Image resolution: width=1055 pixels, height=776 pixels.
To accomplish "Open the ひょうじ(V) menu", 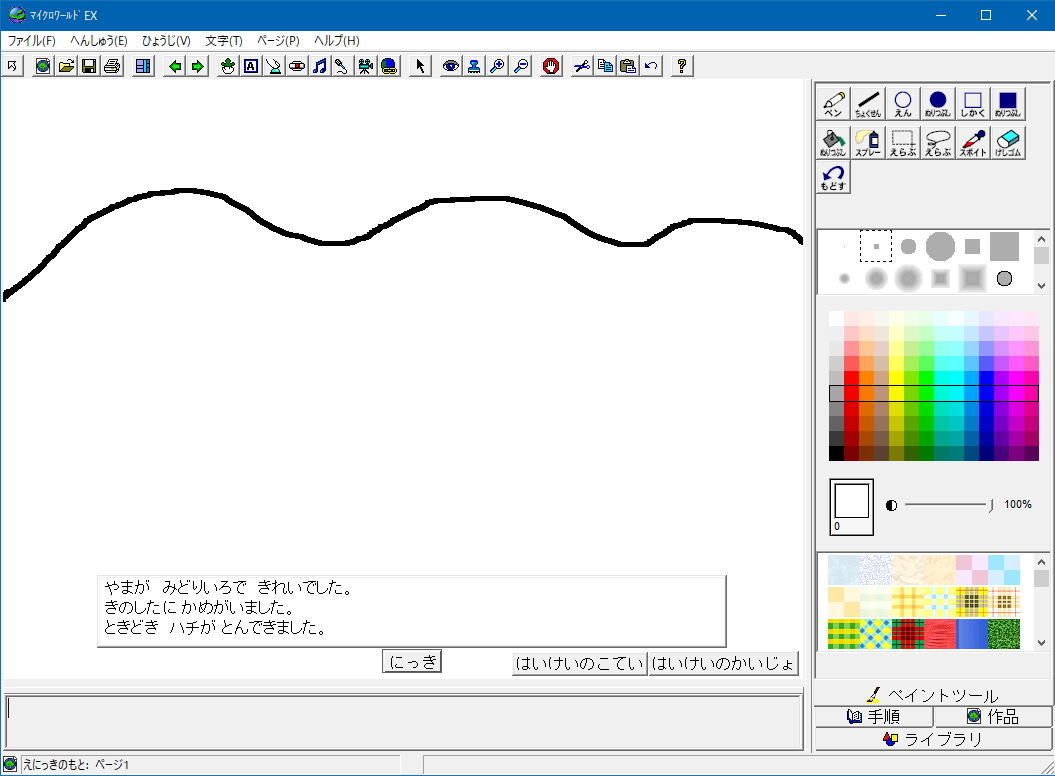I will tap(166, 41).
